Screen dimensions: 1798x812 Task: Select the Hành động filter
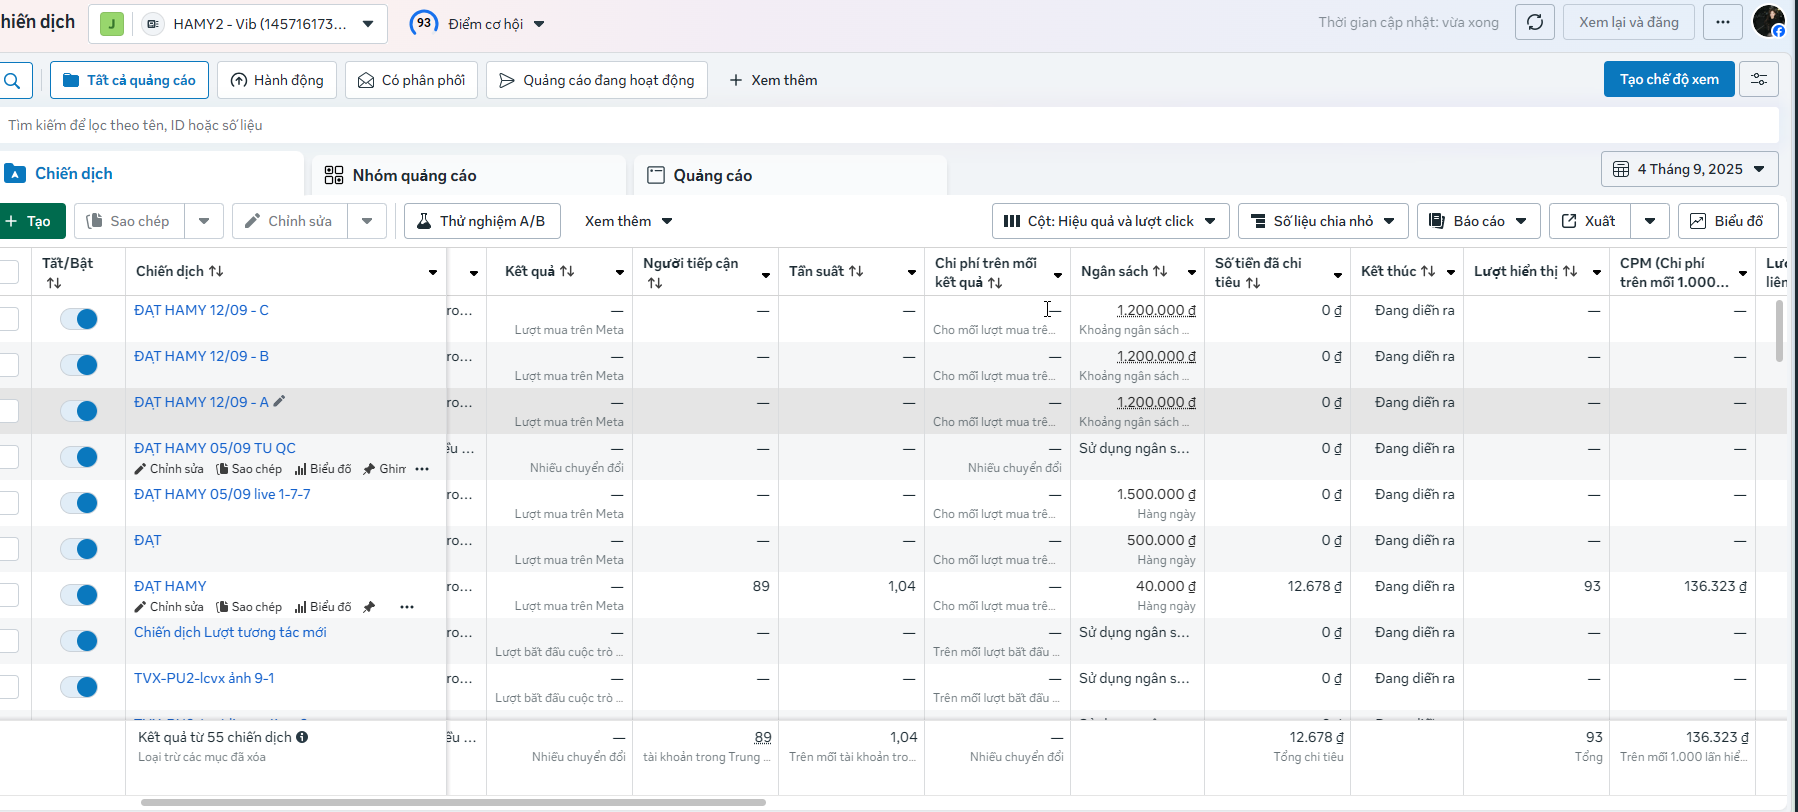pyautogui.click(x=277, y=80)
